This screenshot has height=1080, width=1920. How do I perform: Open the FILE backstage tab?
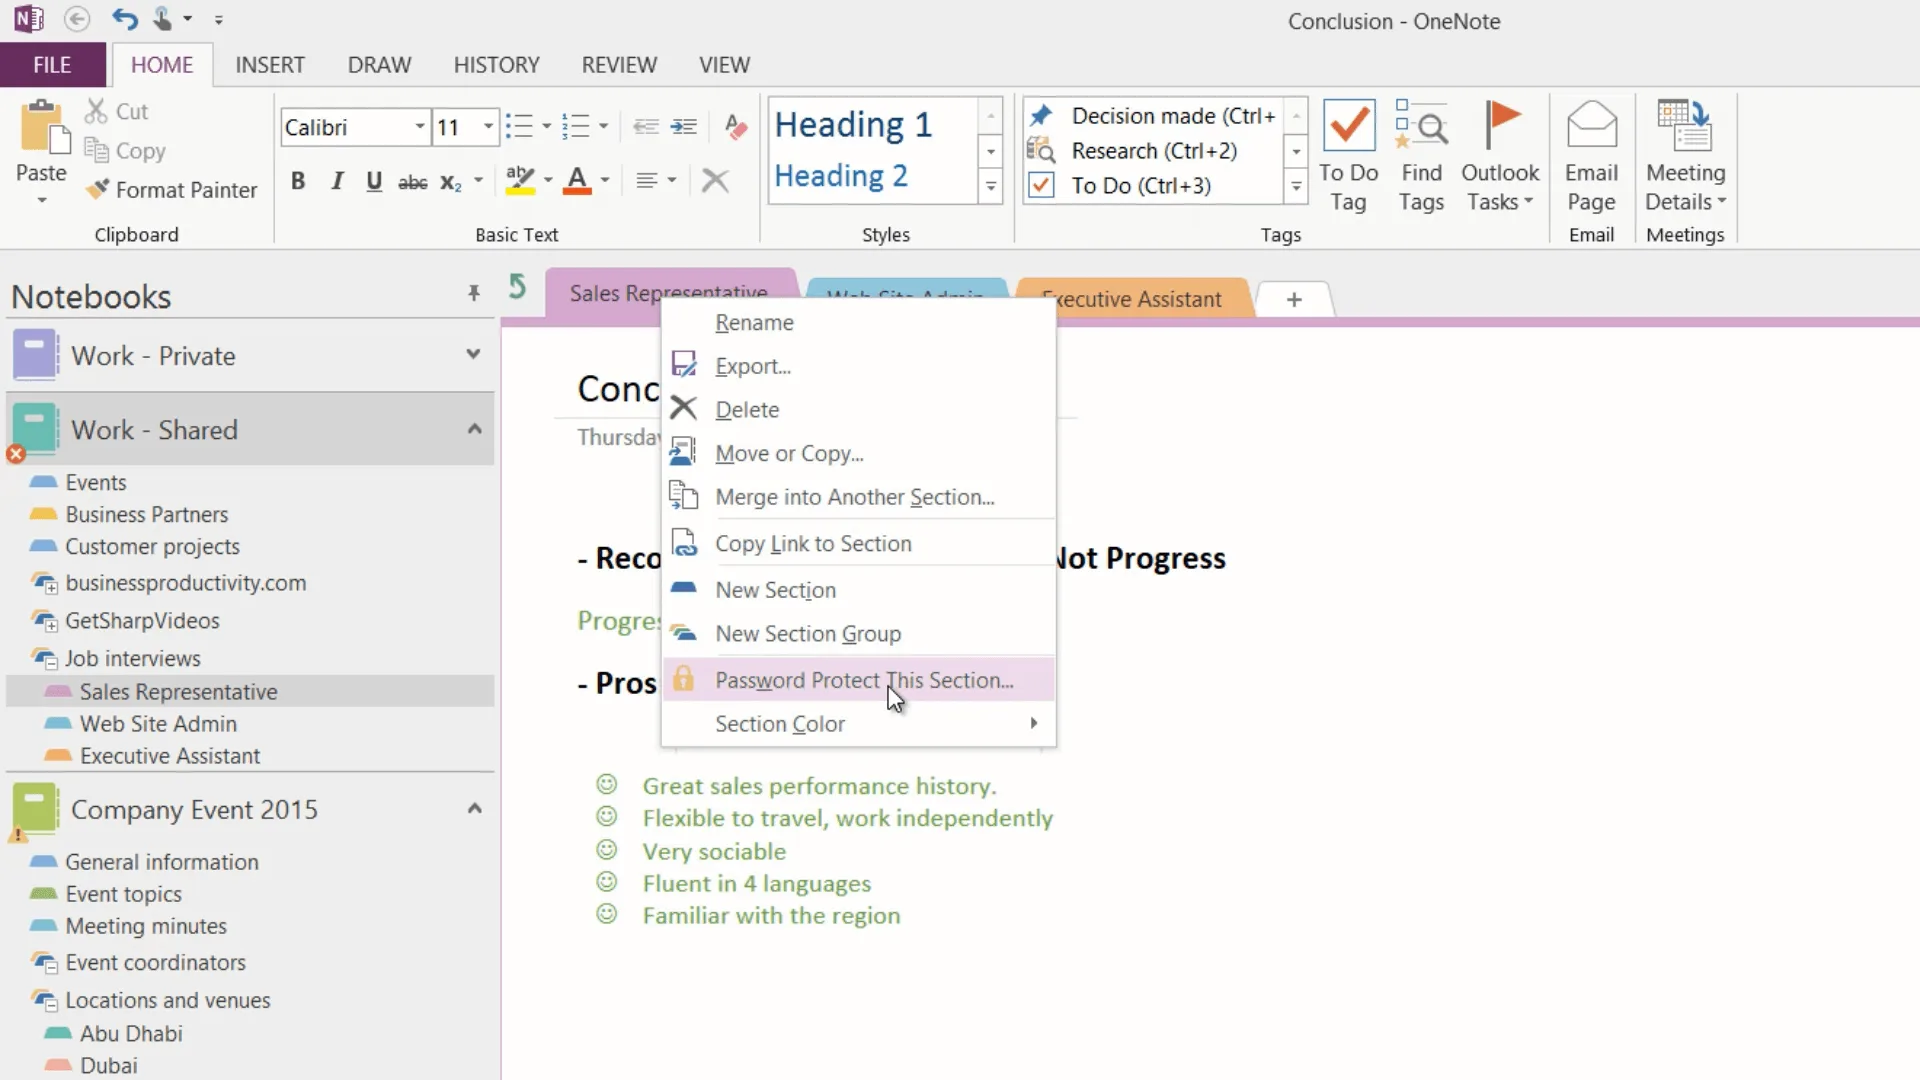52,65
